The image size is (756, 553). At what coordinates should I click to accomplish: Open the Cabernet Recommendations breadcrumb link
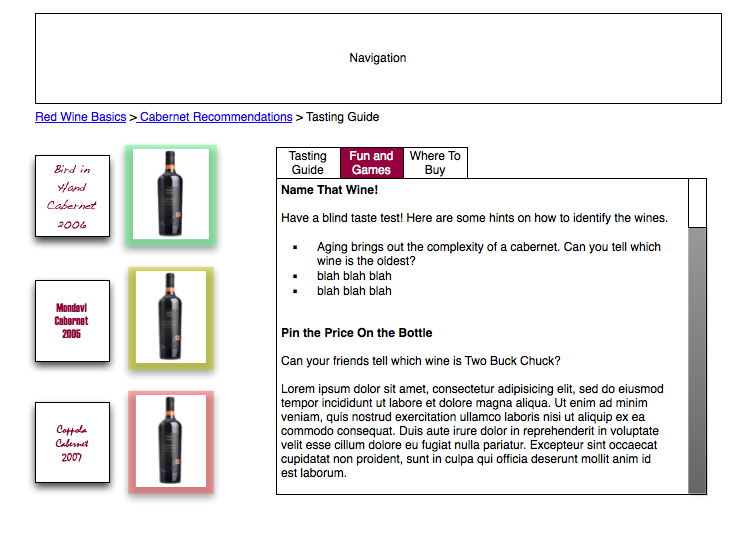pos(216,117)
